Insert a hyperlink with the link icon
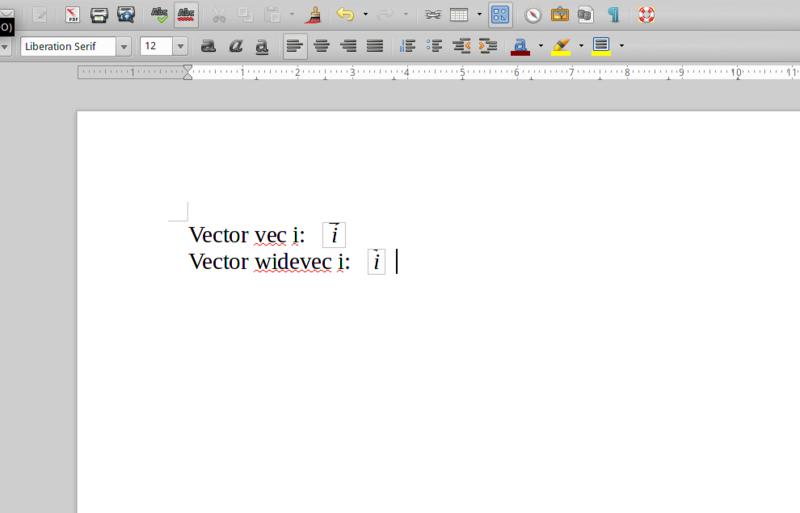Image resolution: width=800 pixels, height=513 pixels. pyautogui.click(x=432, y=15)
